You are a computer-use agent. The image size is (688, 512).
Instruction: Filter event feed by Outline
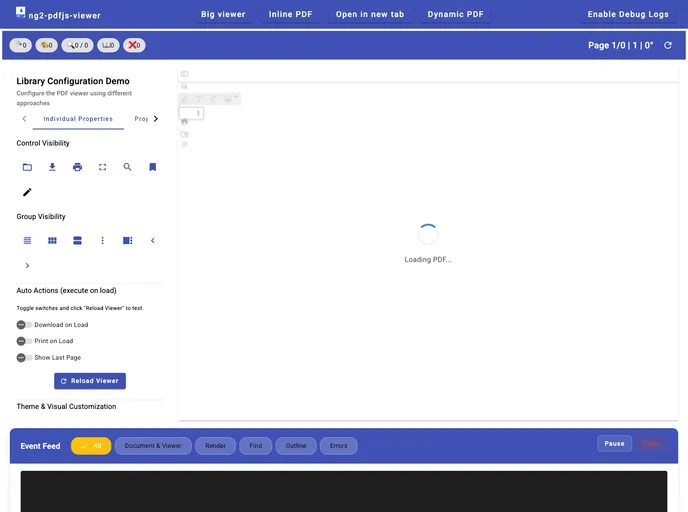pyautogui.click(x=296, y=446)
